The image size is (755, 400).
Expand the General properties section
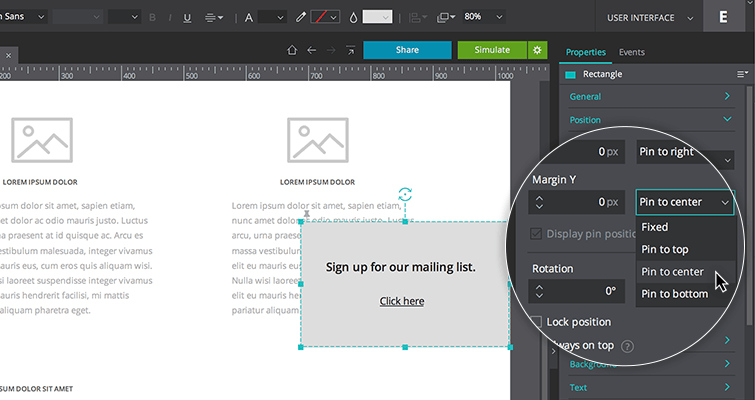650,97
